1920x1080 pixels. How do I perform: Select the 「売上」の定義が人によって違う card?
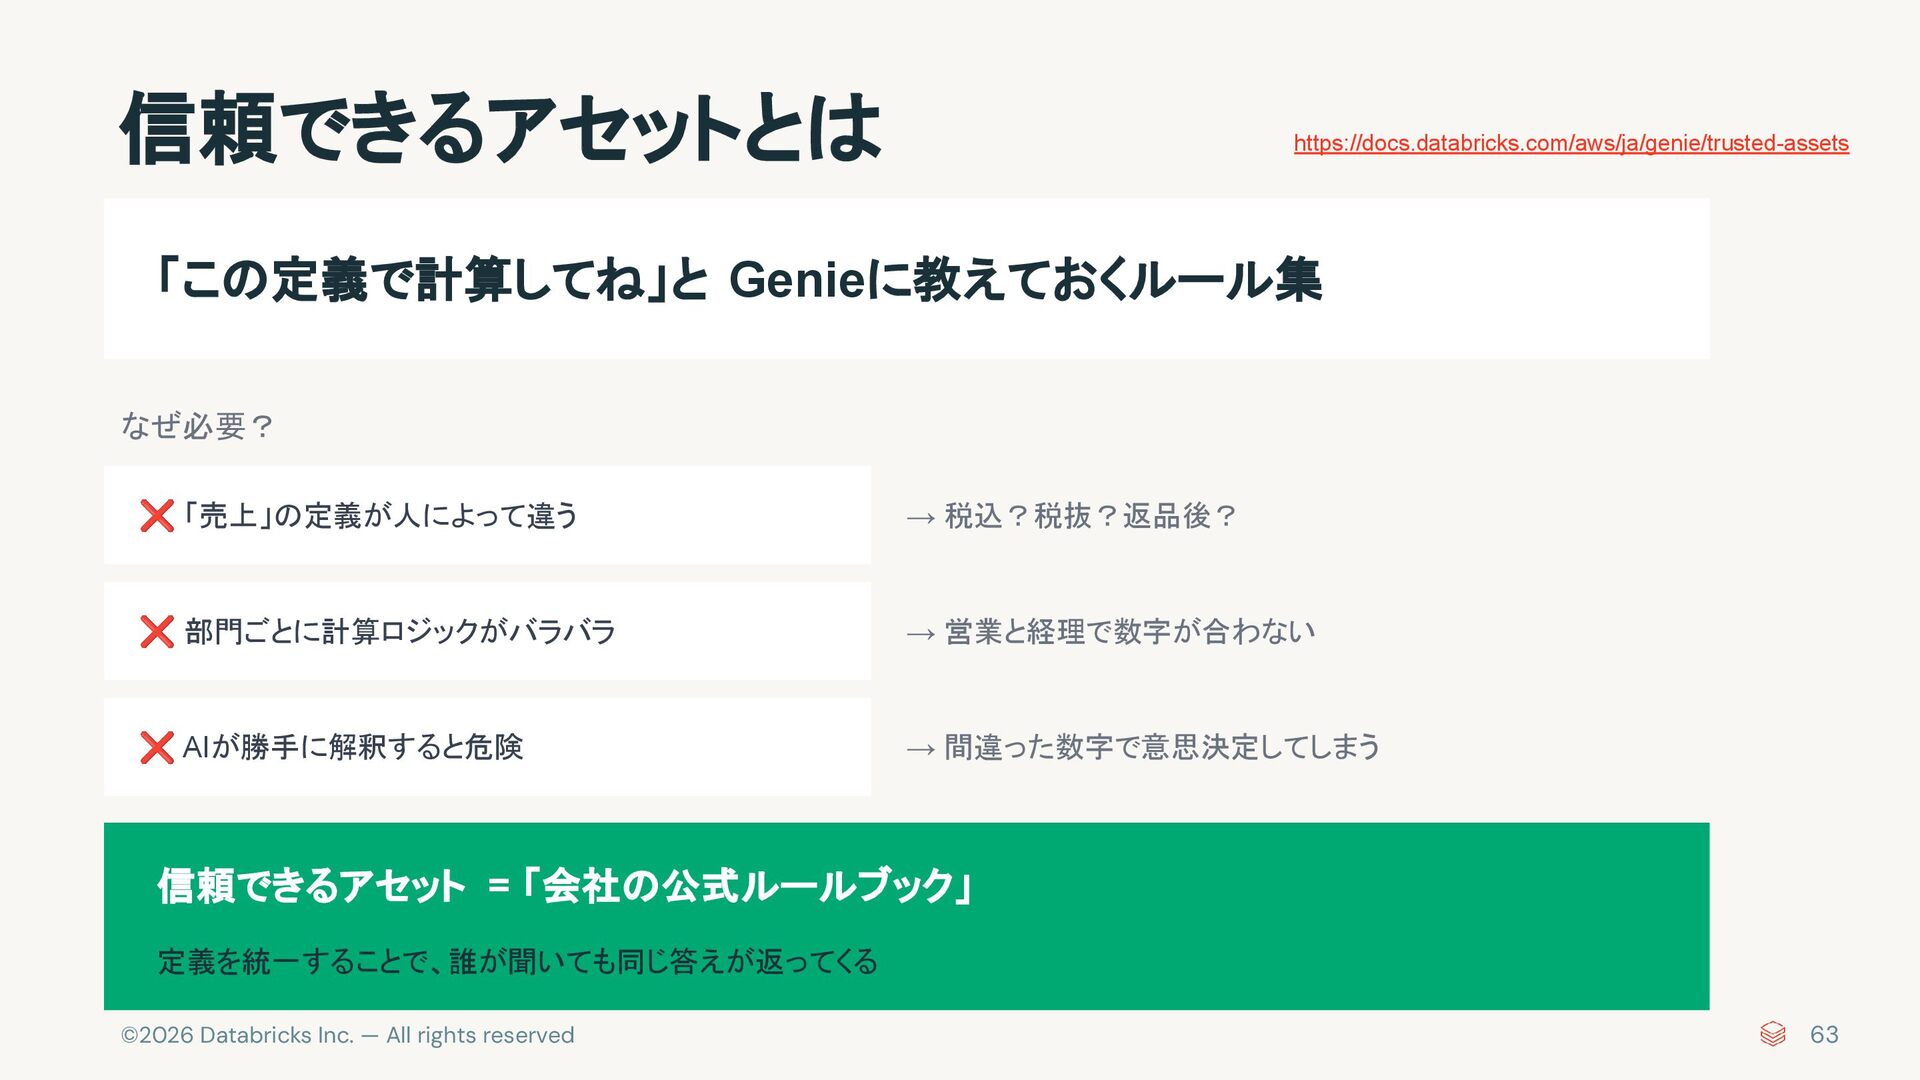click(x=487, y=515)
